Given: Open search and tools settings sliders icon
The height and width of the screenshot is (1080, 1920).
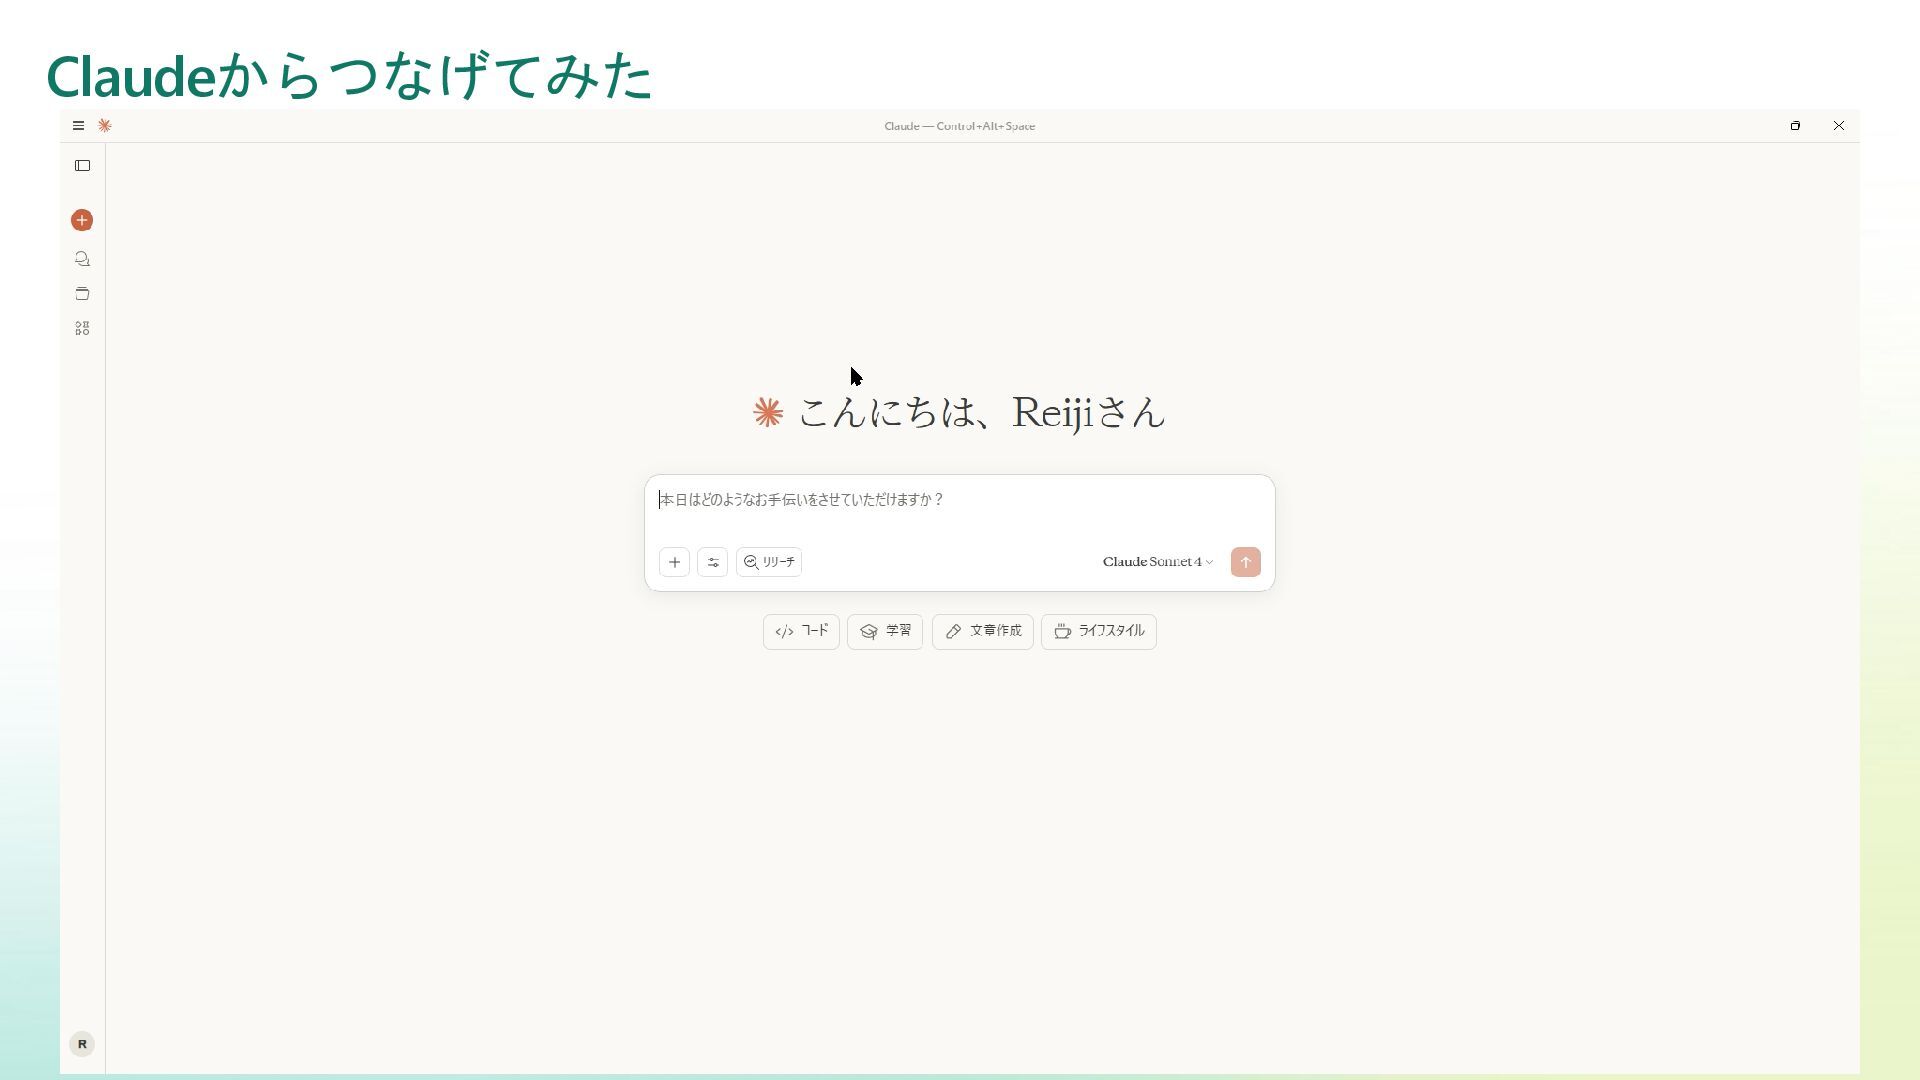Looking at the screenshot, I should click(713, 562).
